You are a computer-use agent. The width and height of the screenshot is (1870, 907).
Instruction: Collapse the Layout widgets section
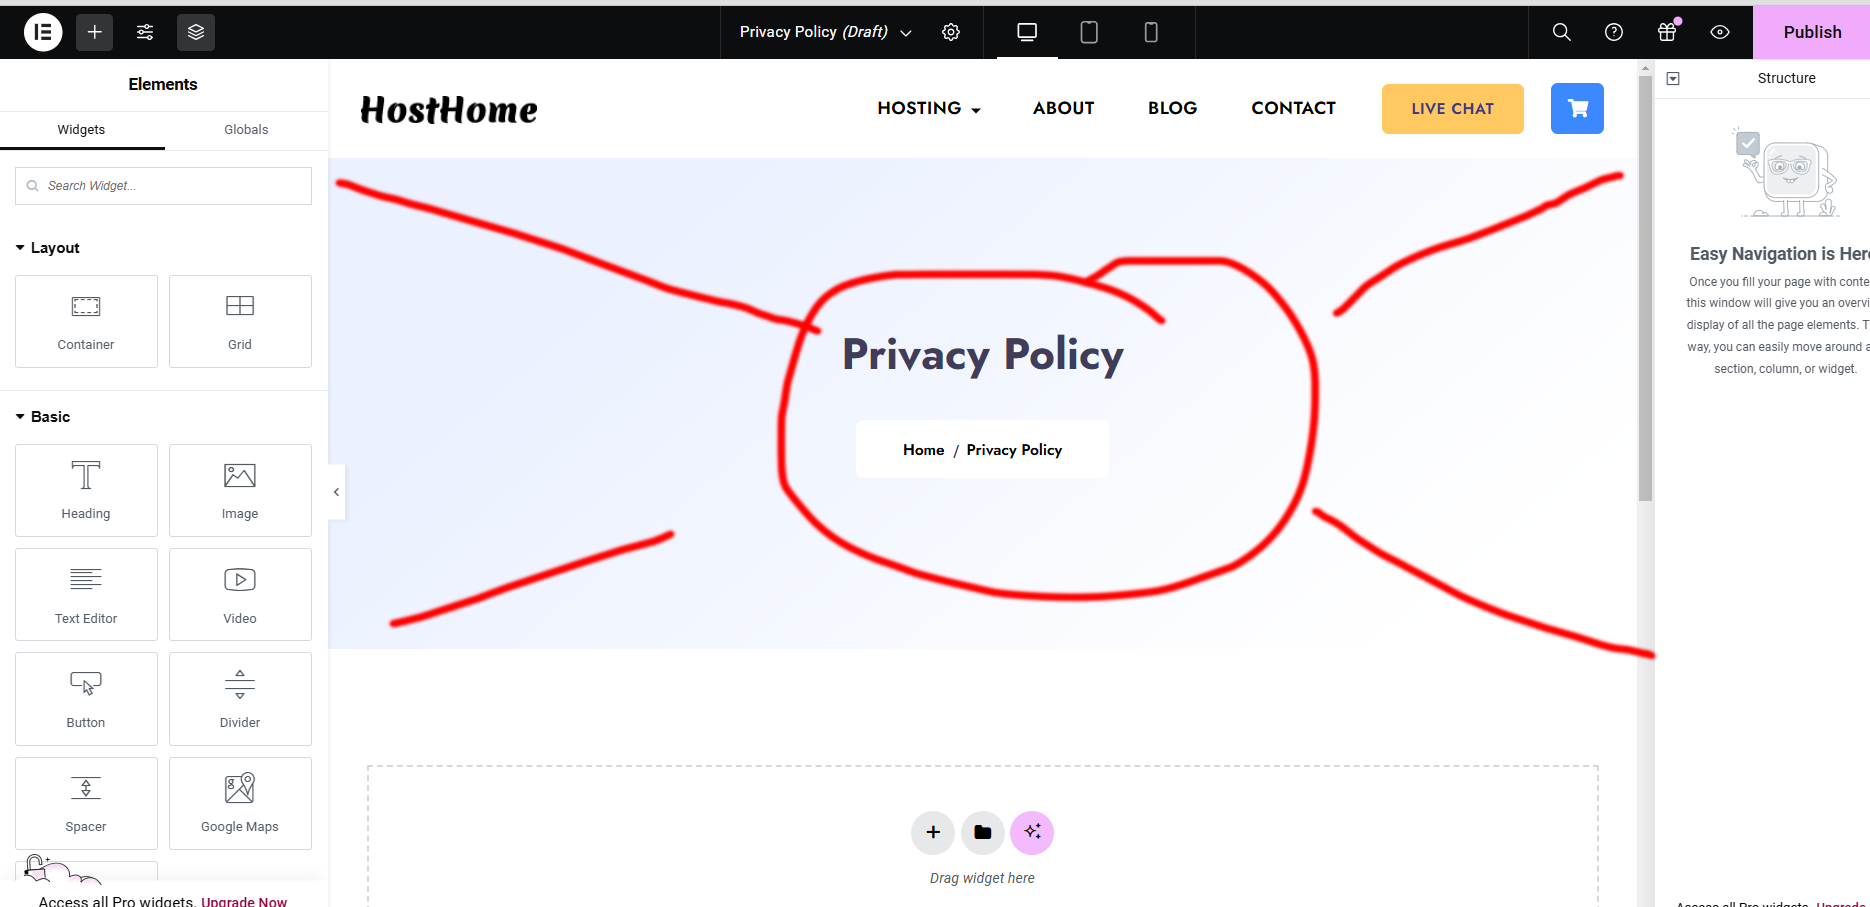(x=48, y=248)
